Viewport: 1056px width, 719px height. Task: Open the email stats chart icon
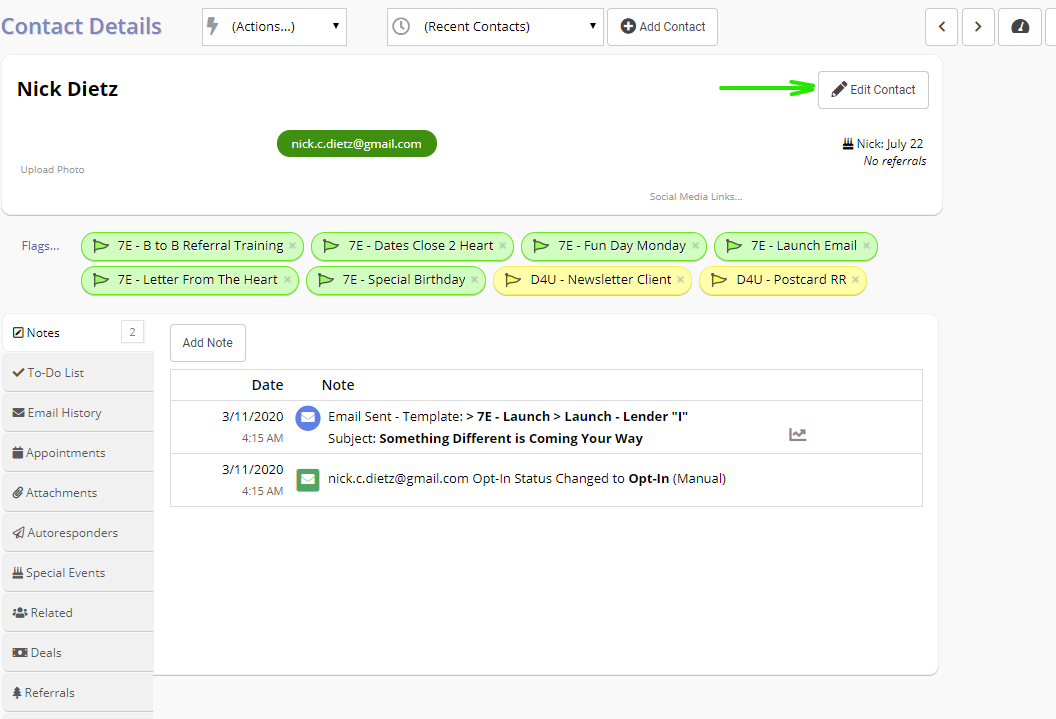point(797,434)
